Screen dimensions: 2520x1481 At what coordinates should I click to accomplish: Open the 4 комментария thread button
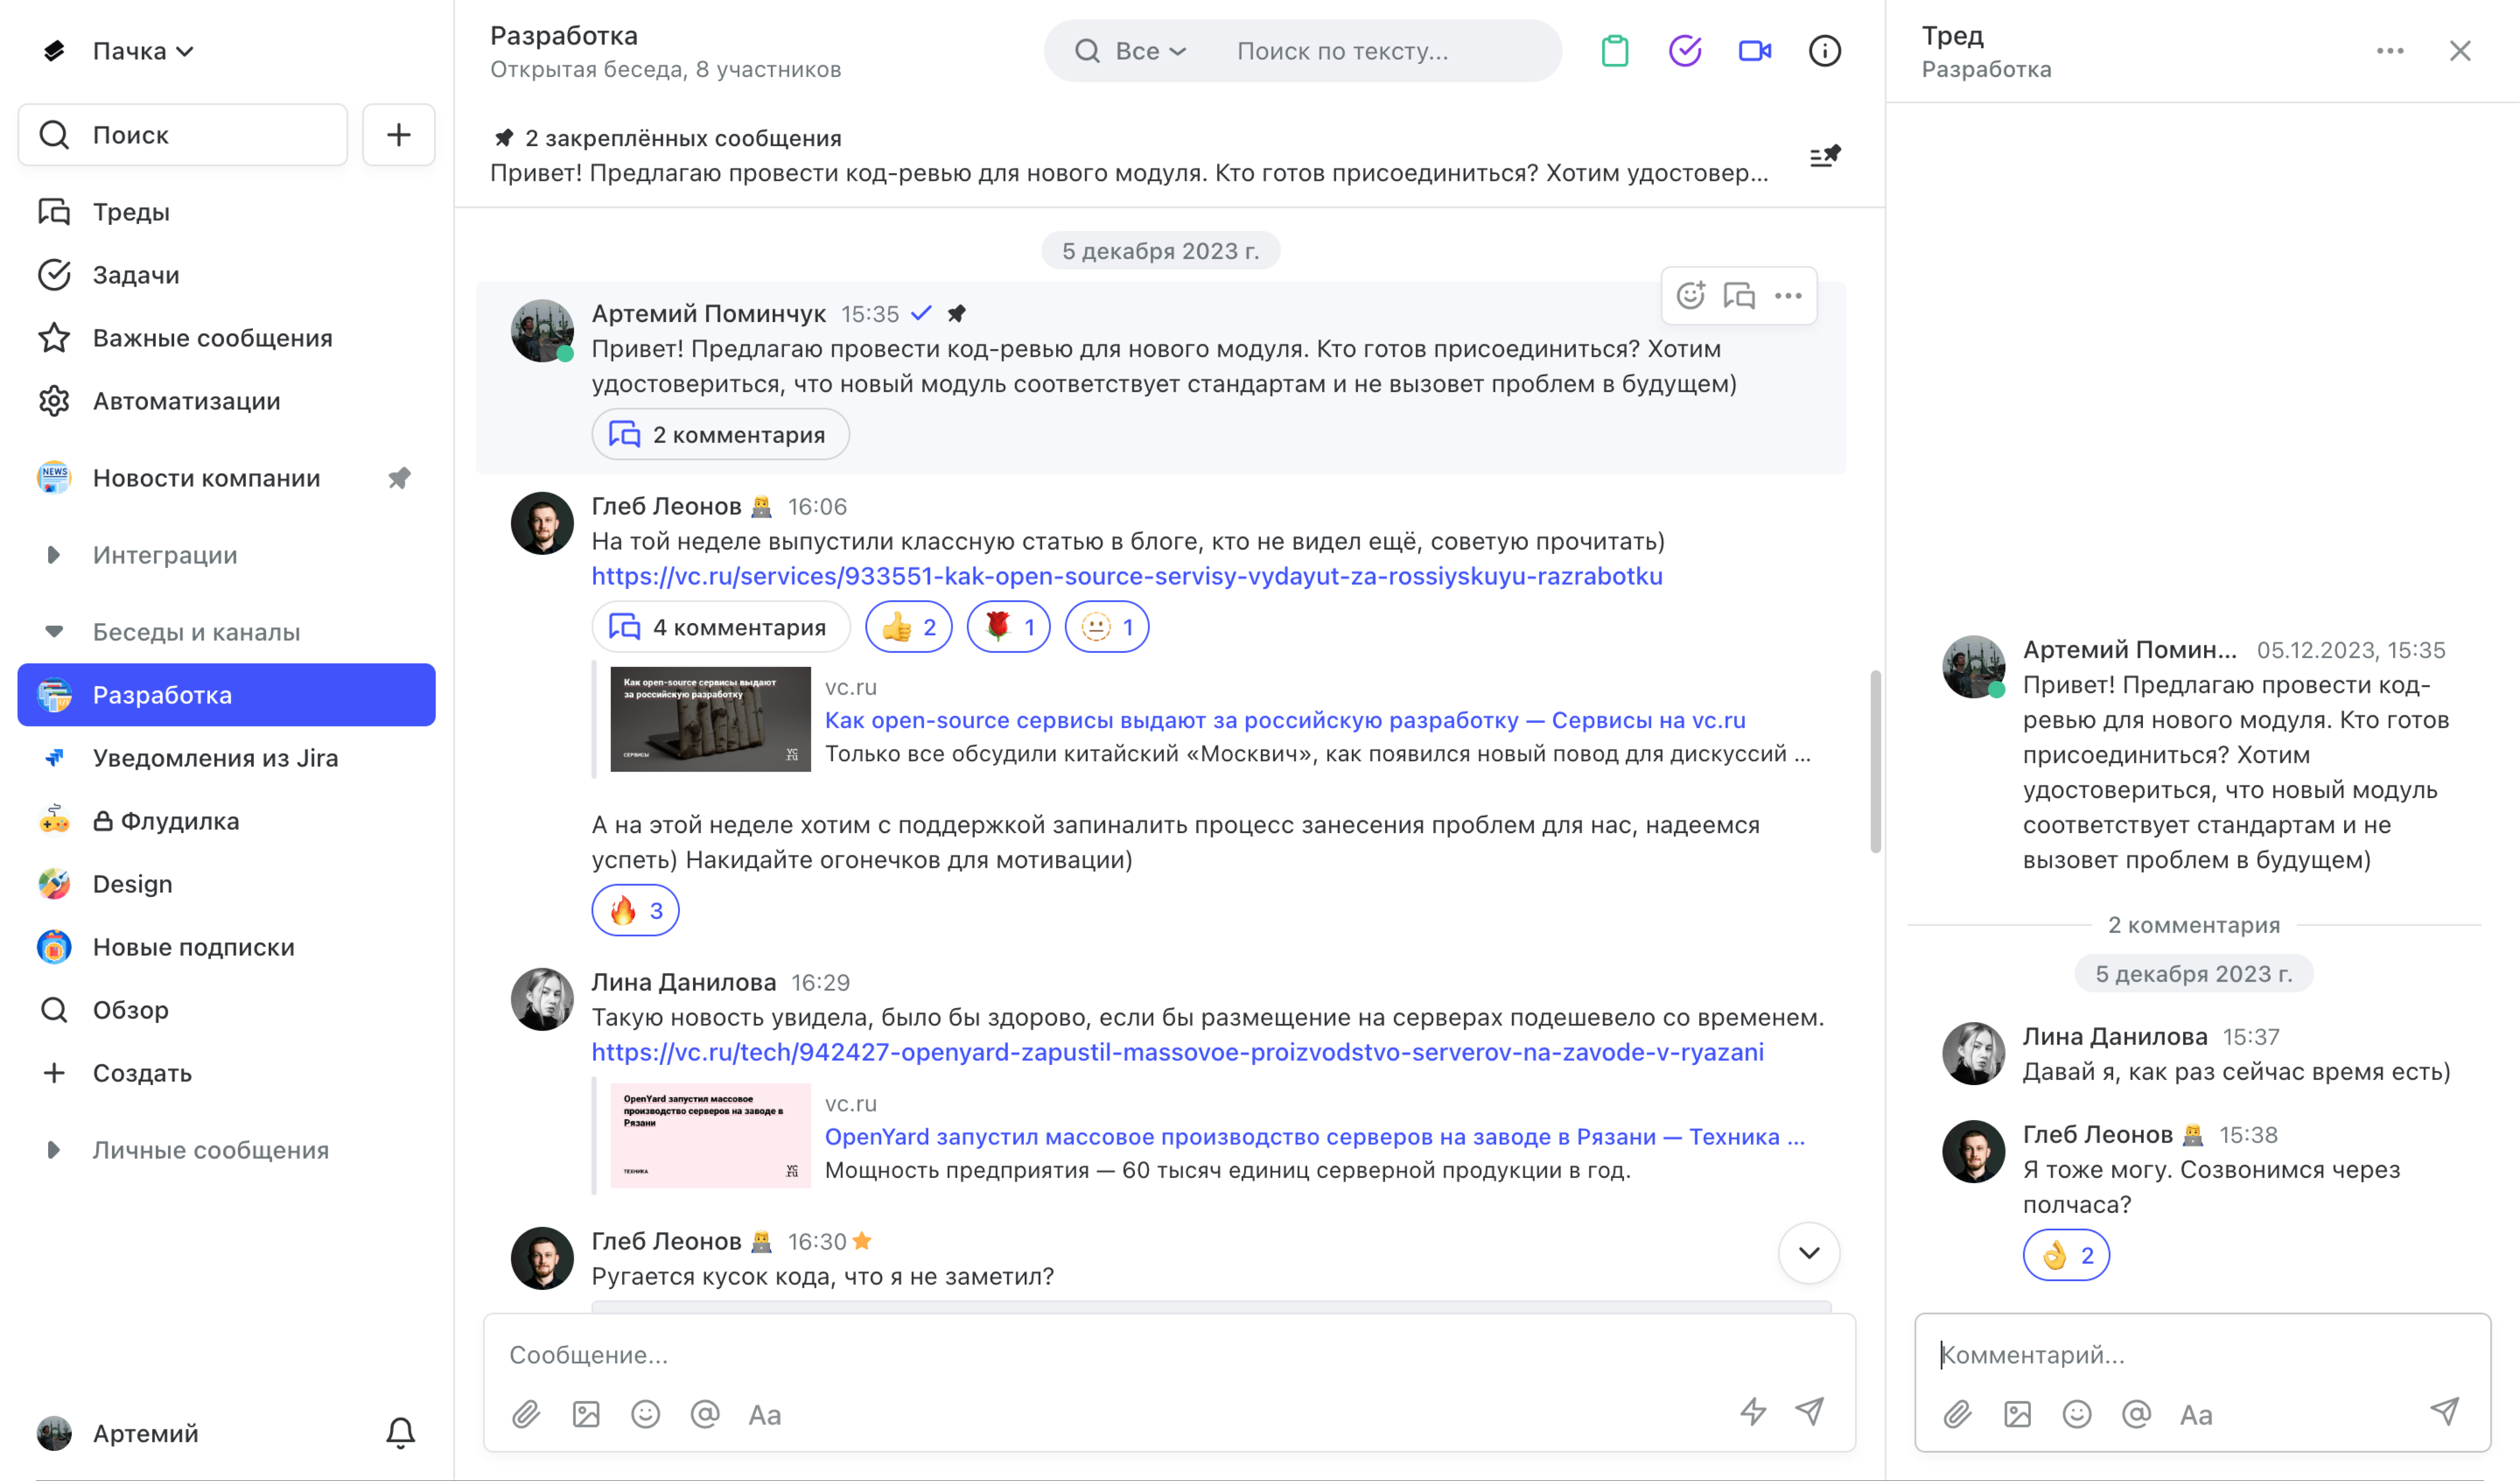tap(721, 627)
